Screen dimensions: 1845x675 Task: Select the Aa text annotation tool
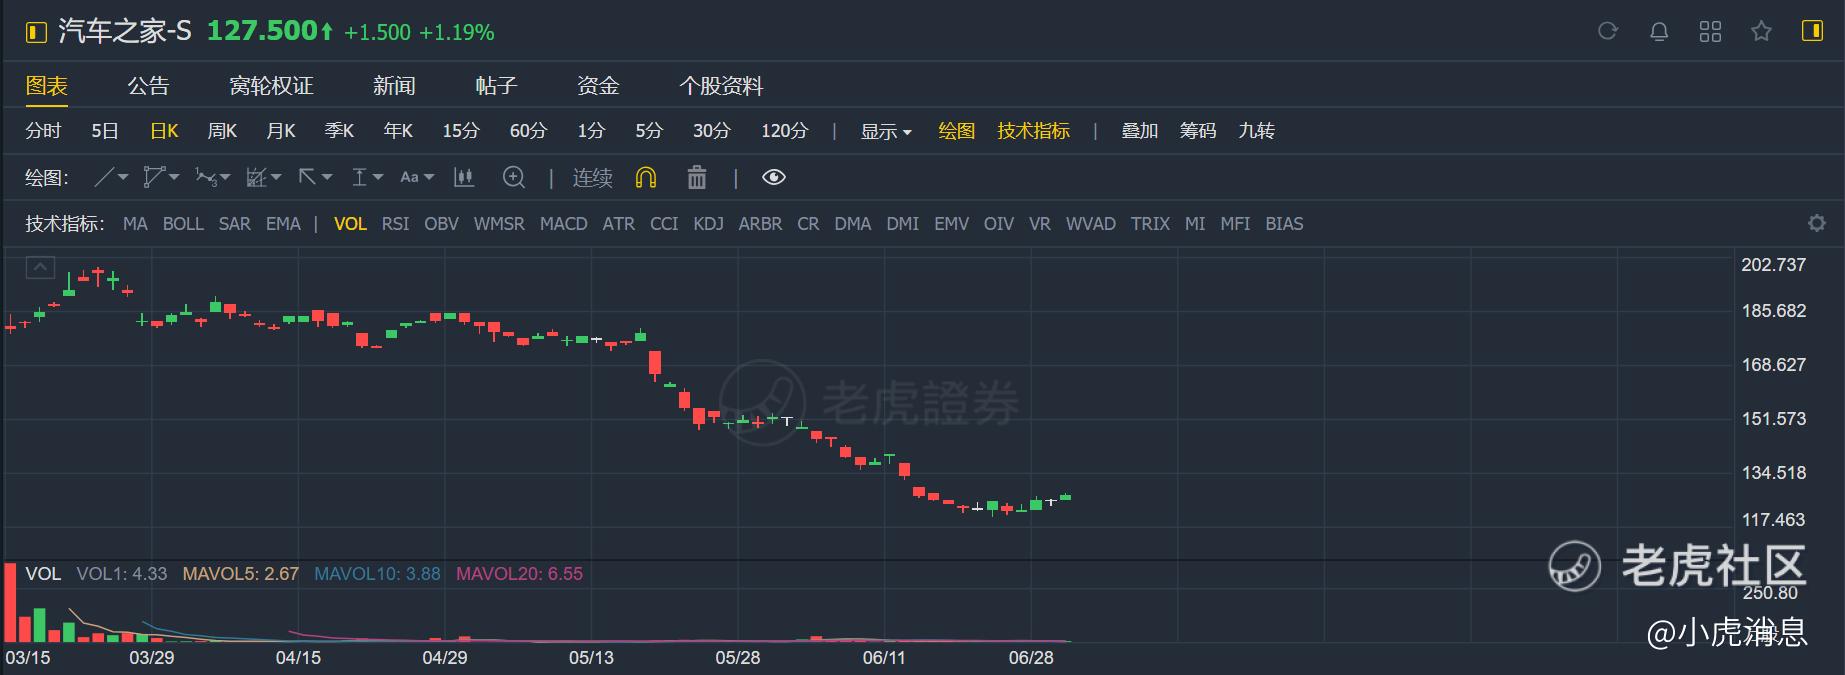pyautogui.click(x=409, y=177)
